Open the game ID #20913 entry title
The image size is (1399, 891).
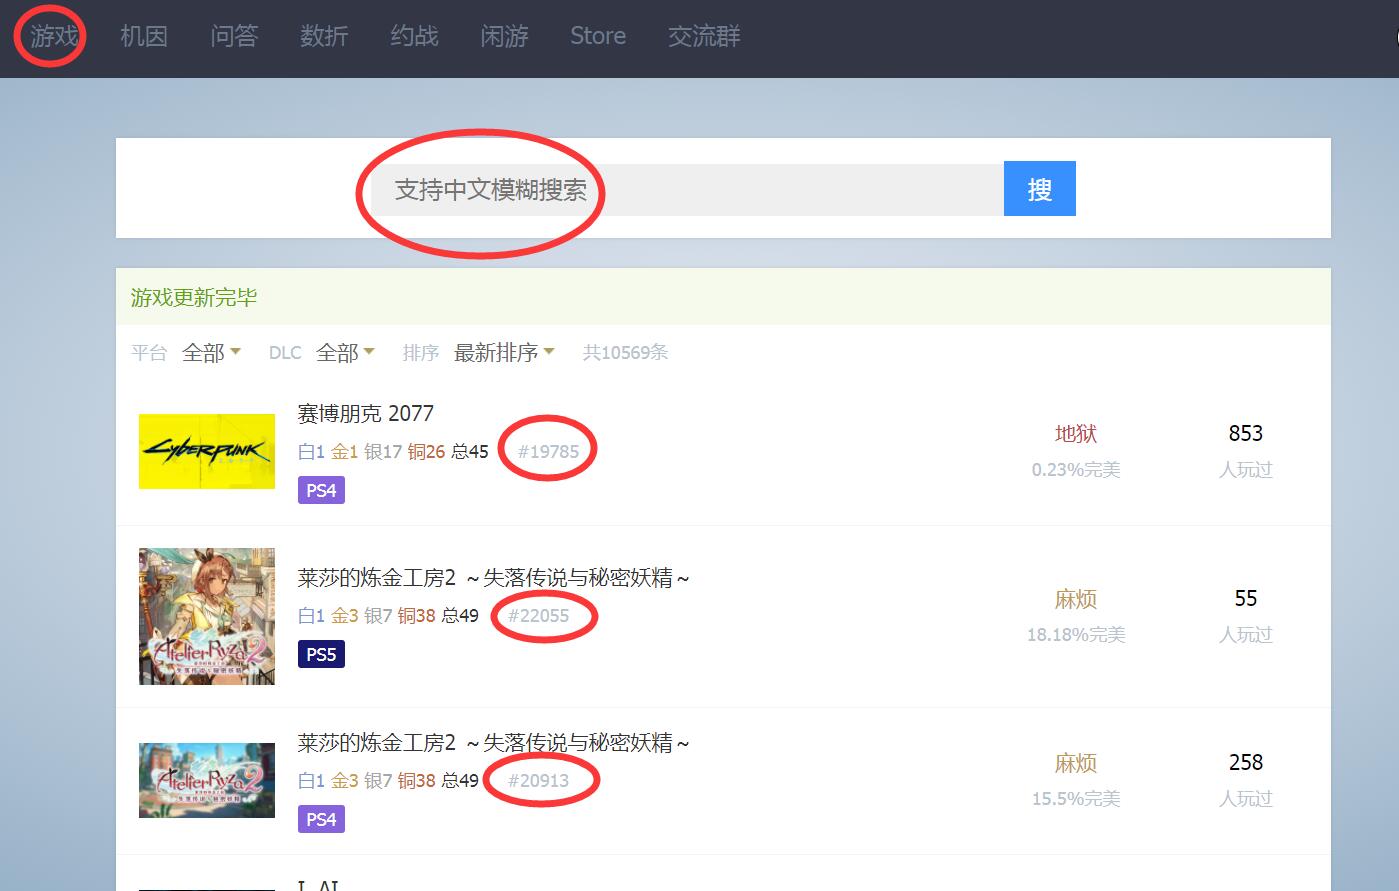(493, 743)
